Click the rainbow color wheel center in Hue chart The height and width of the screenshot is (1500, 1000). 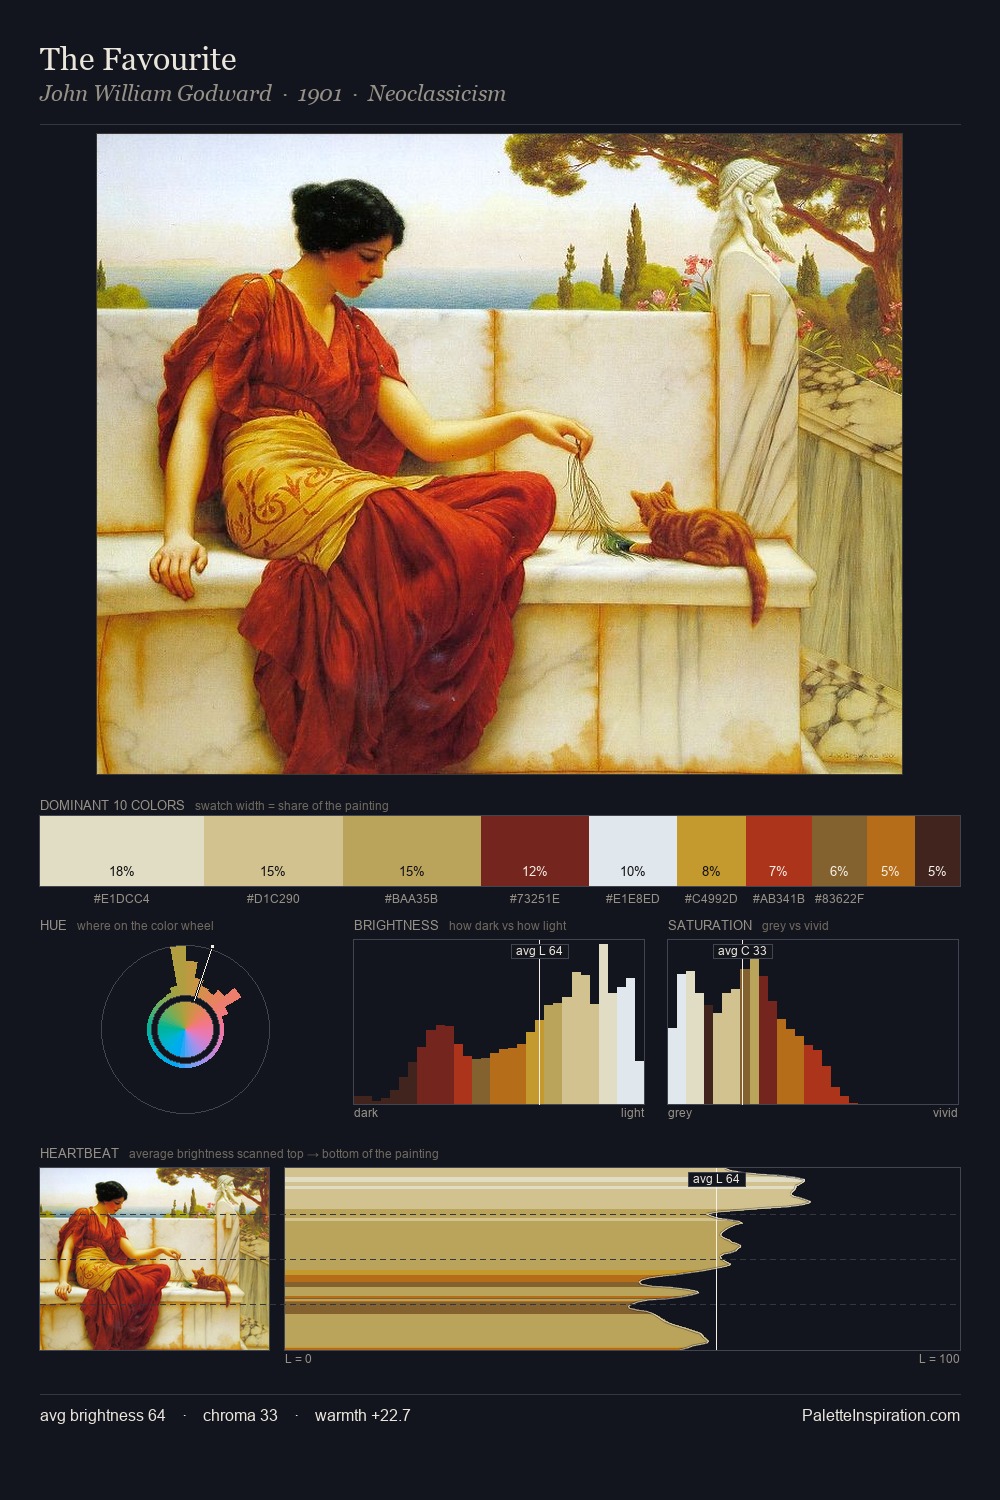click(x=185, y=1030)
